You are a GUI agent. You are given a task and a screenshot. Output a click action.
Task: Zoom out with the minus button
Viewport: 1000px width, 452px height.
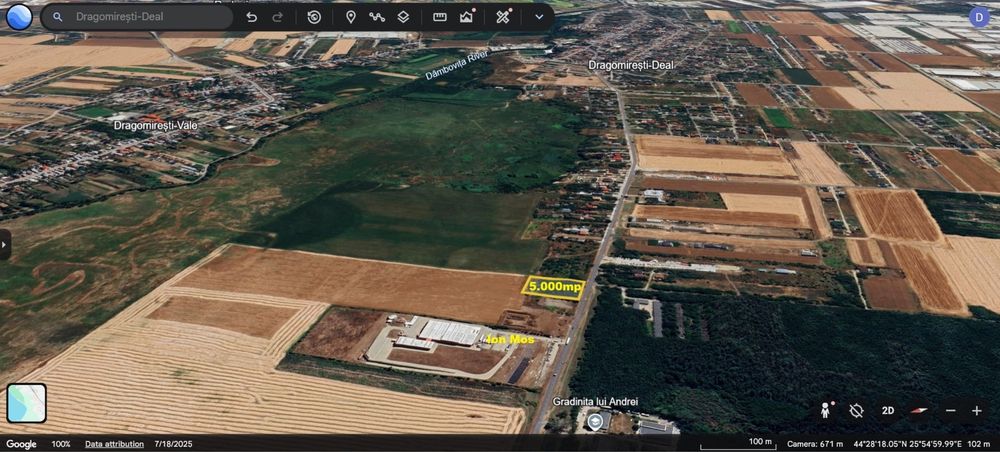(x=950, y=411)
